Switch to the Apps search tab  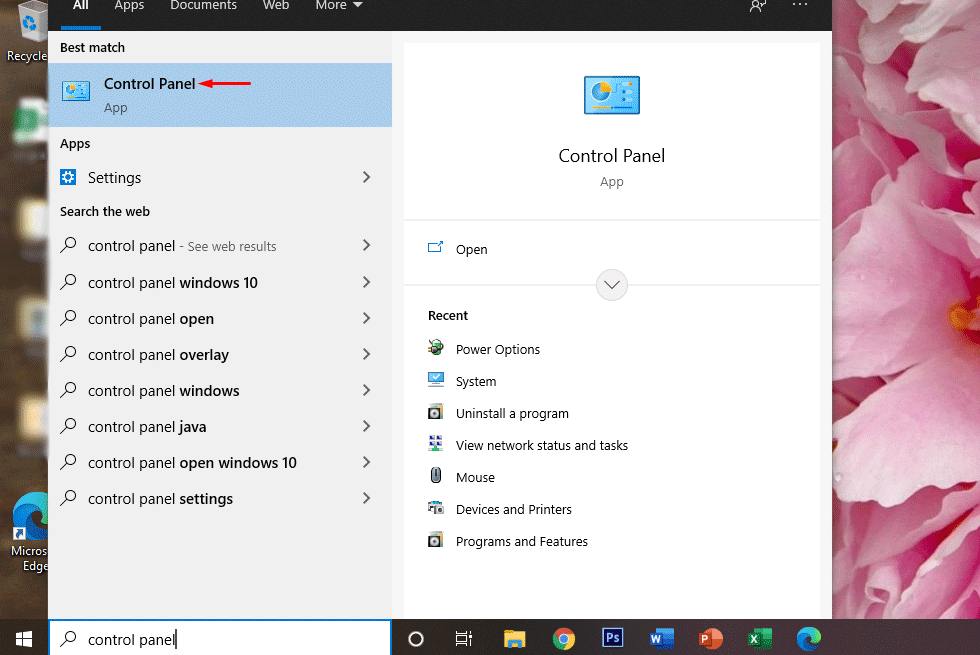tap(129, 6)
